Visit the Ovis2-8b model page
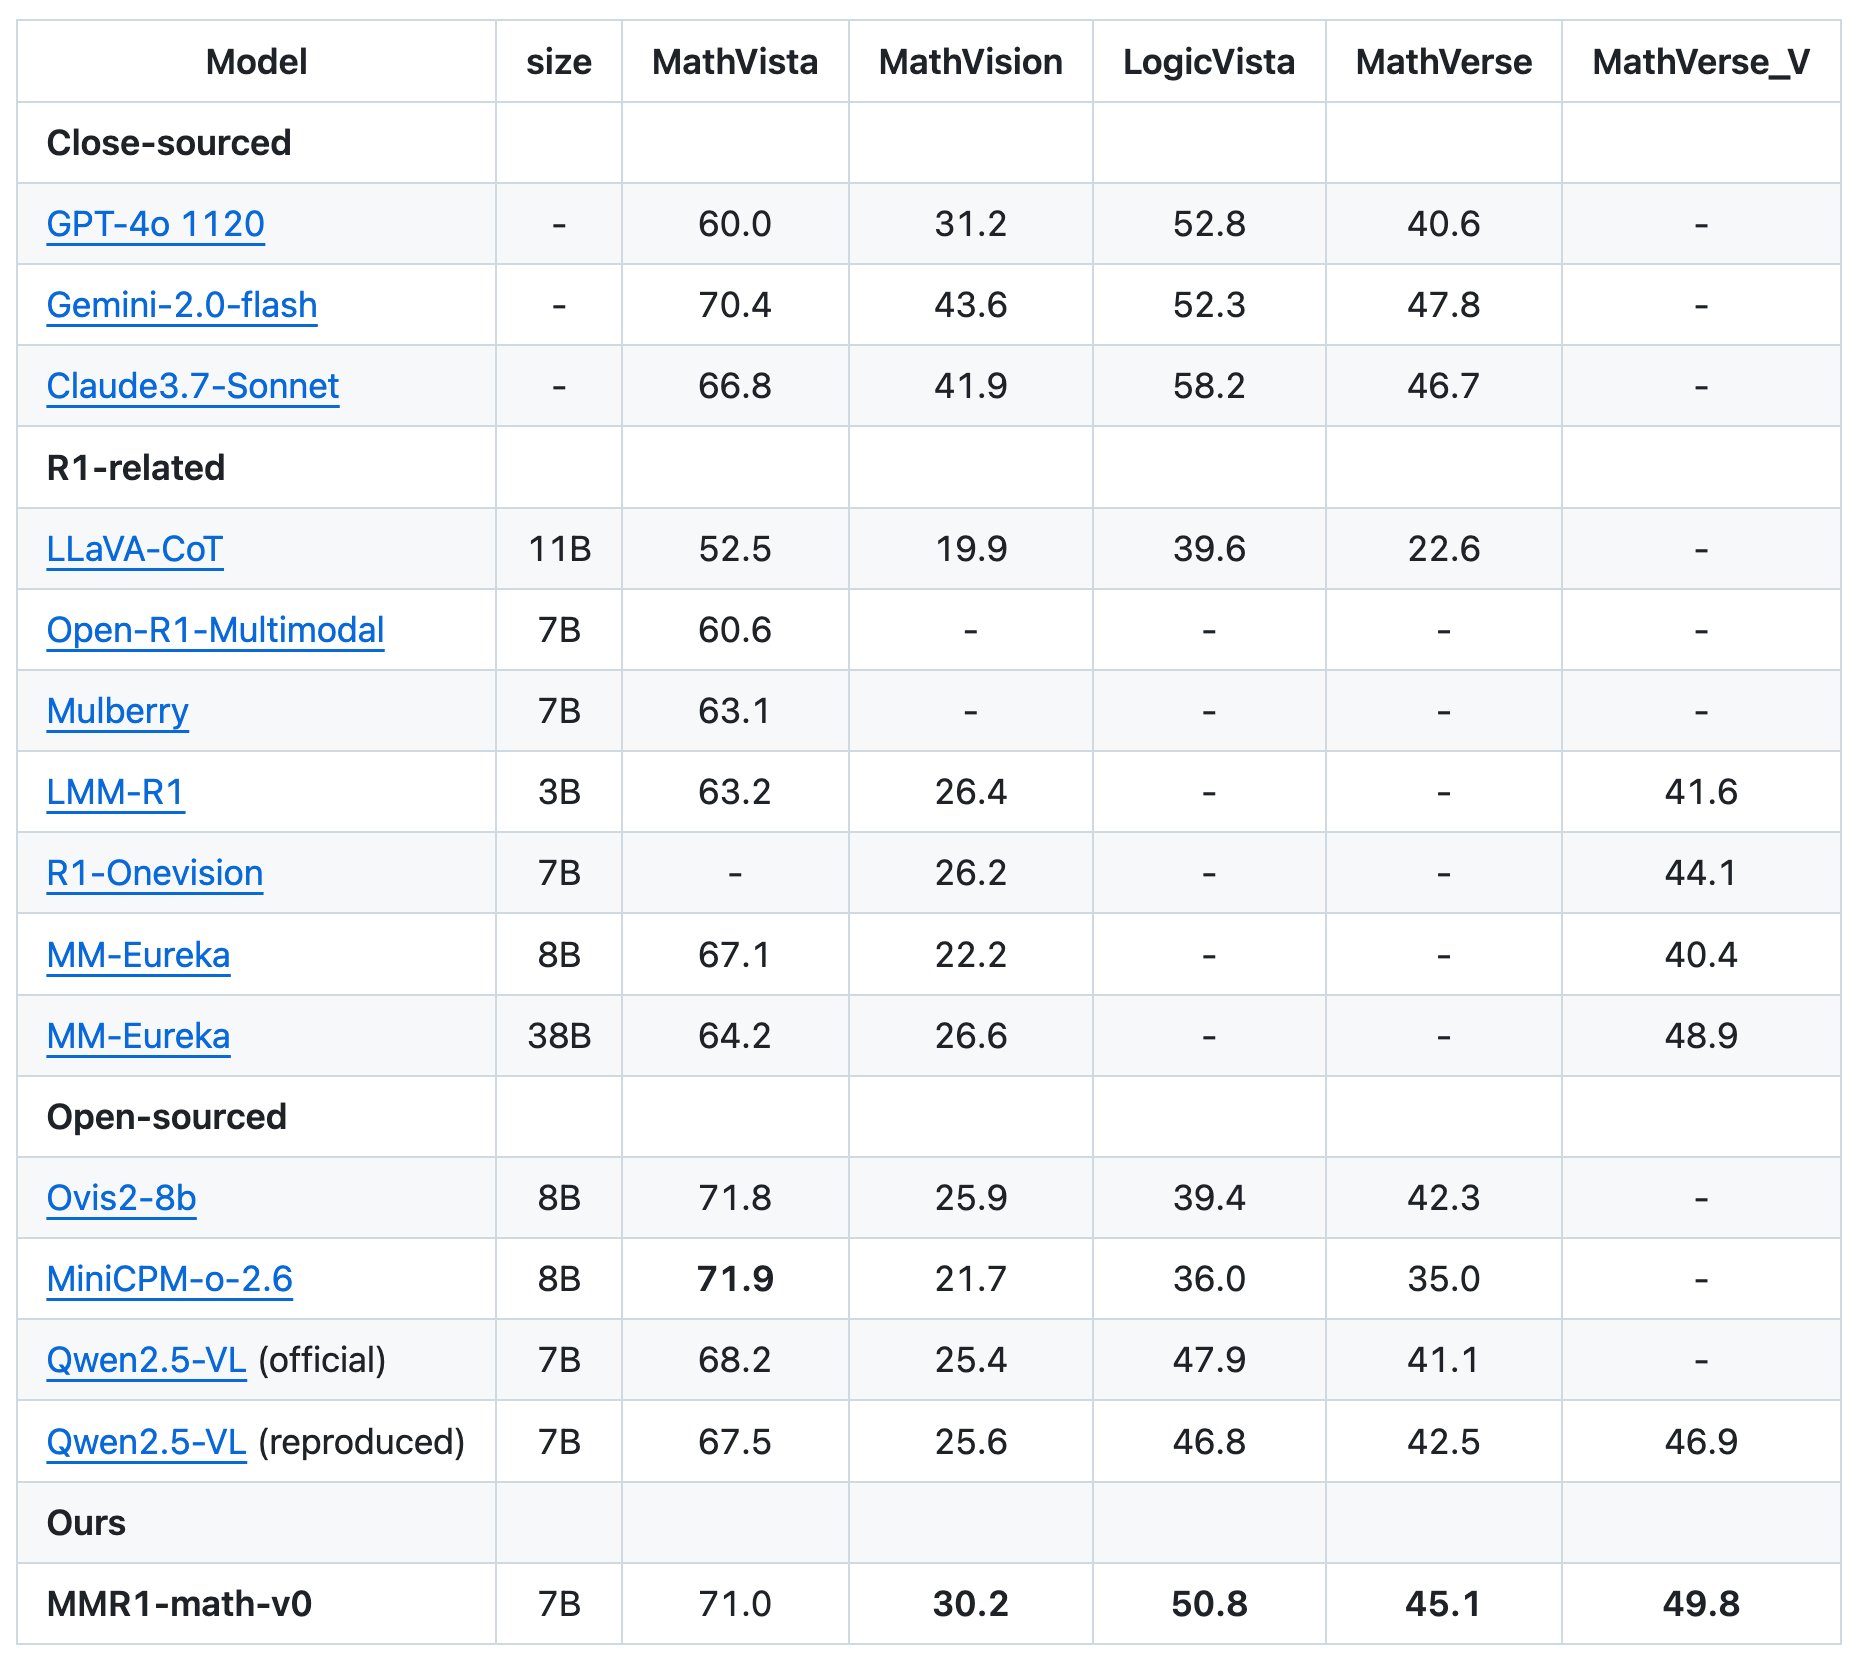The image size is (1866, 1664). 119,1198
